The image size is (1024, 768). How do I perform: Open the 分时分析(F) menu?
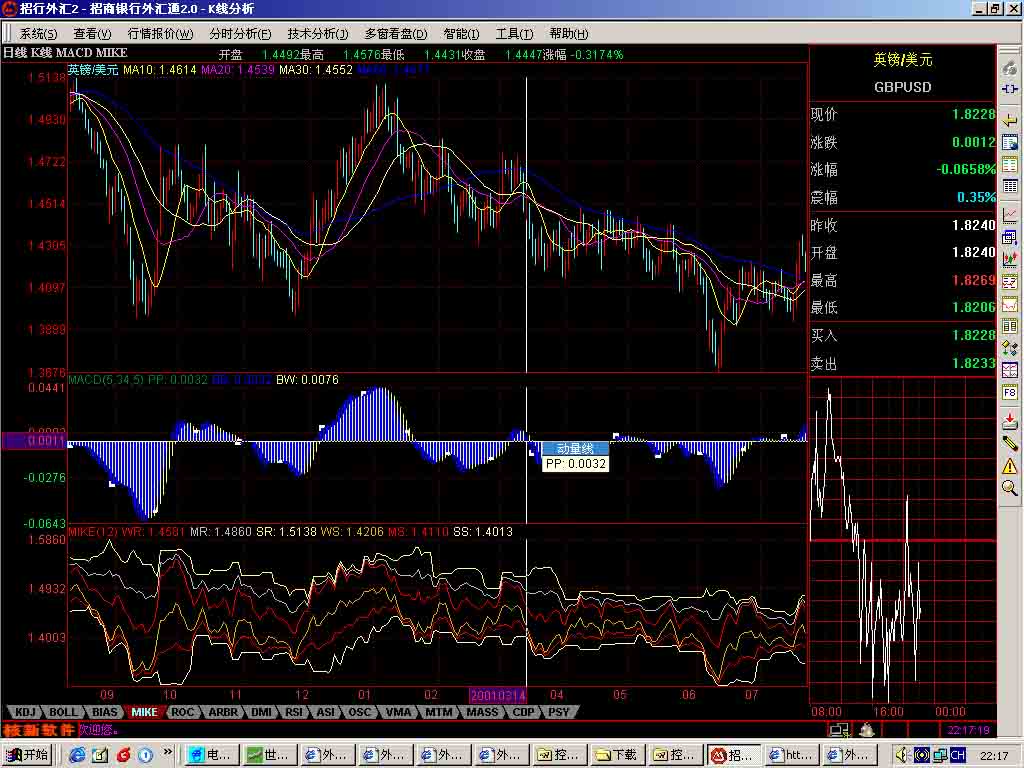pos(240,33)
